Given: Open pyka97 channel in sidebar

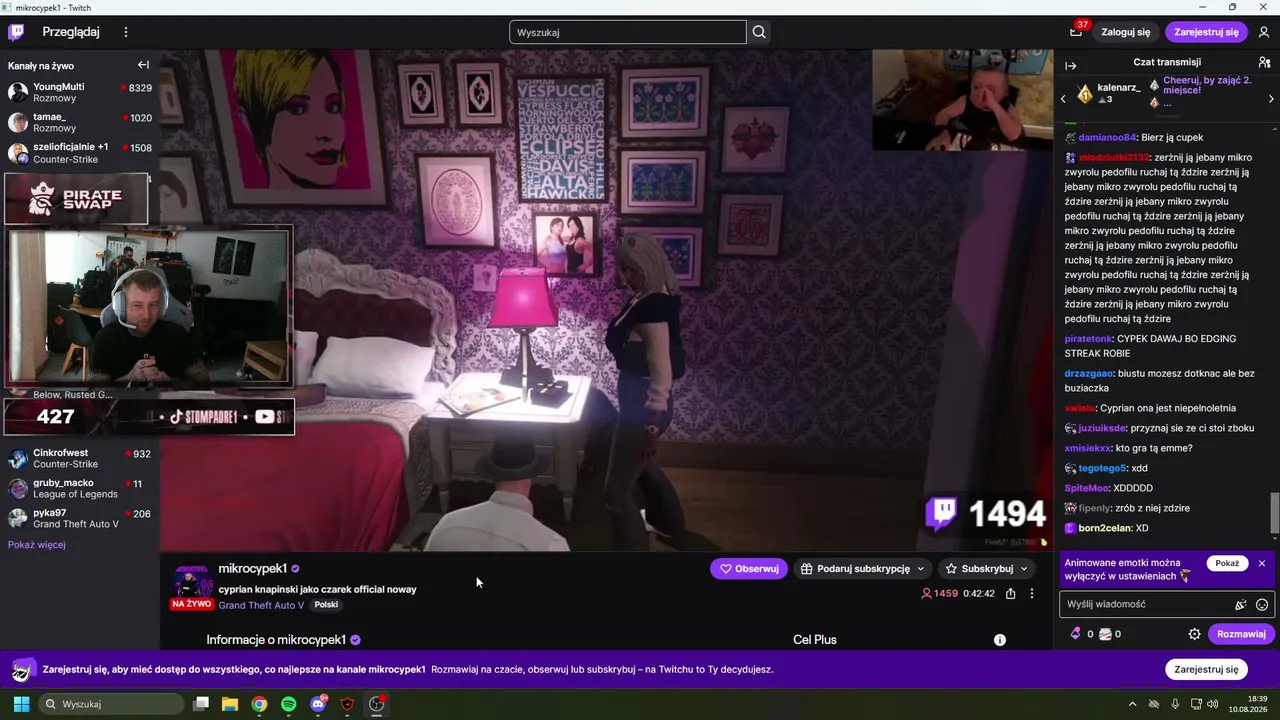Looking at the screenshot, I should (x=80, y=518).
